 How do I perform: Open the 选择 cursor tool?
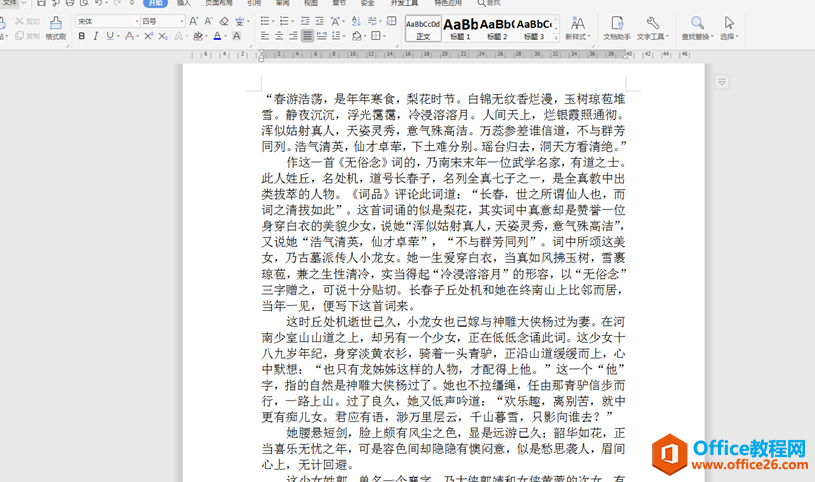pyautogui.click(x=729, y=28)
